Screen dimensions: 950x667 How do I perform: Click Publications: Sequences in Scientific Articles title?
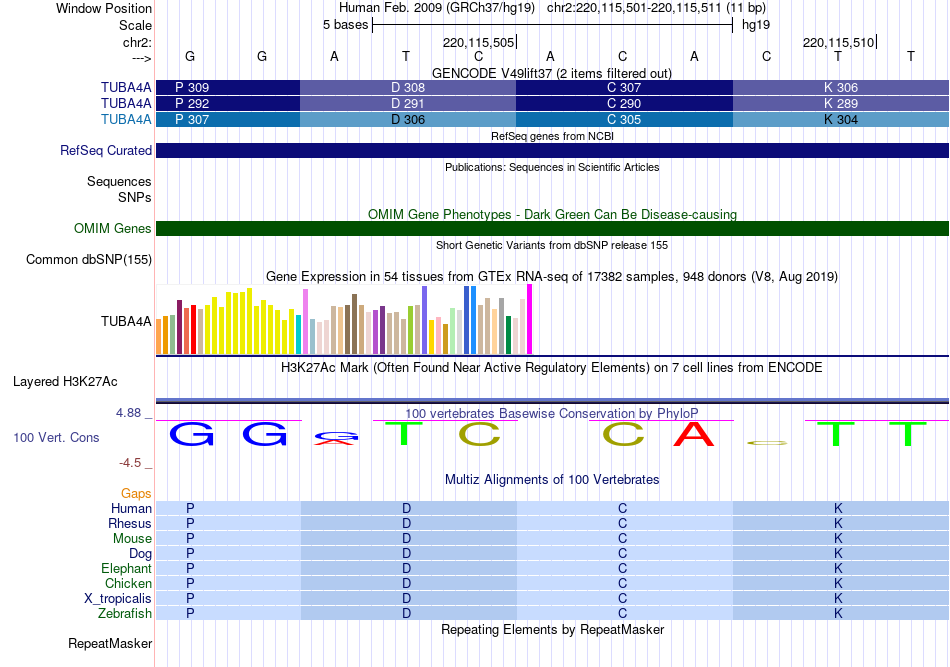pos(552,167)
